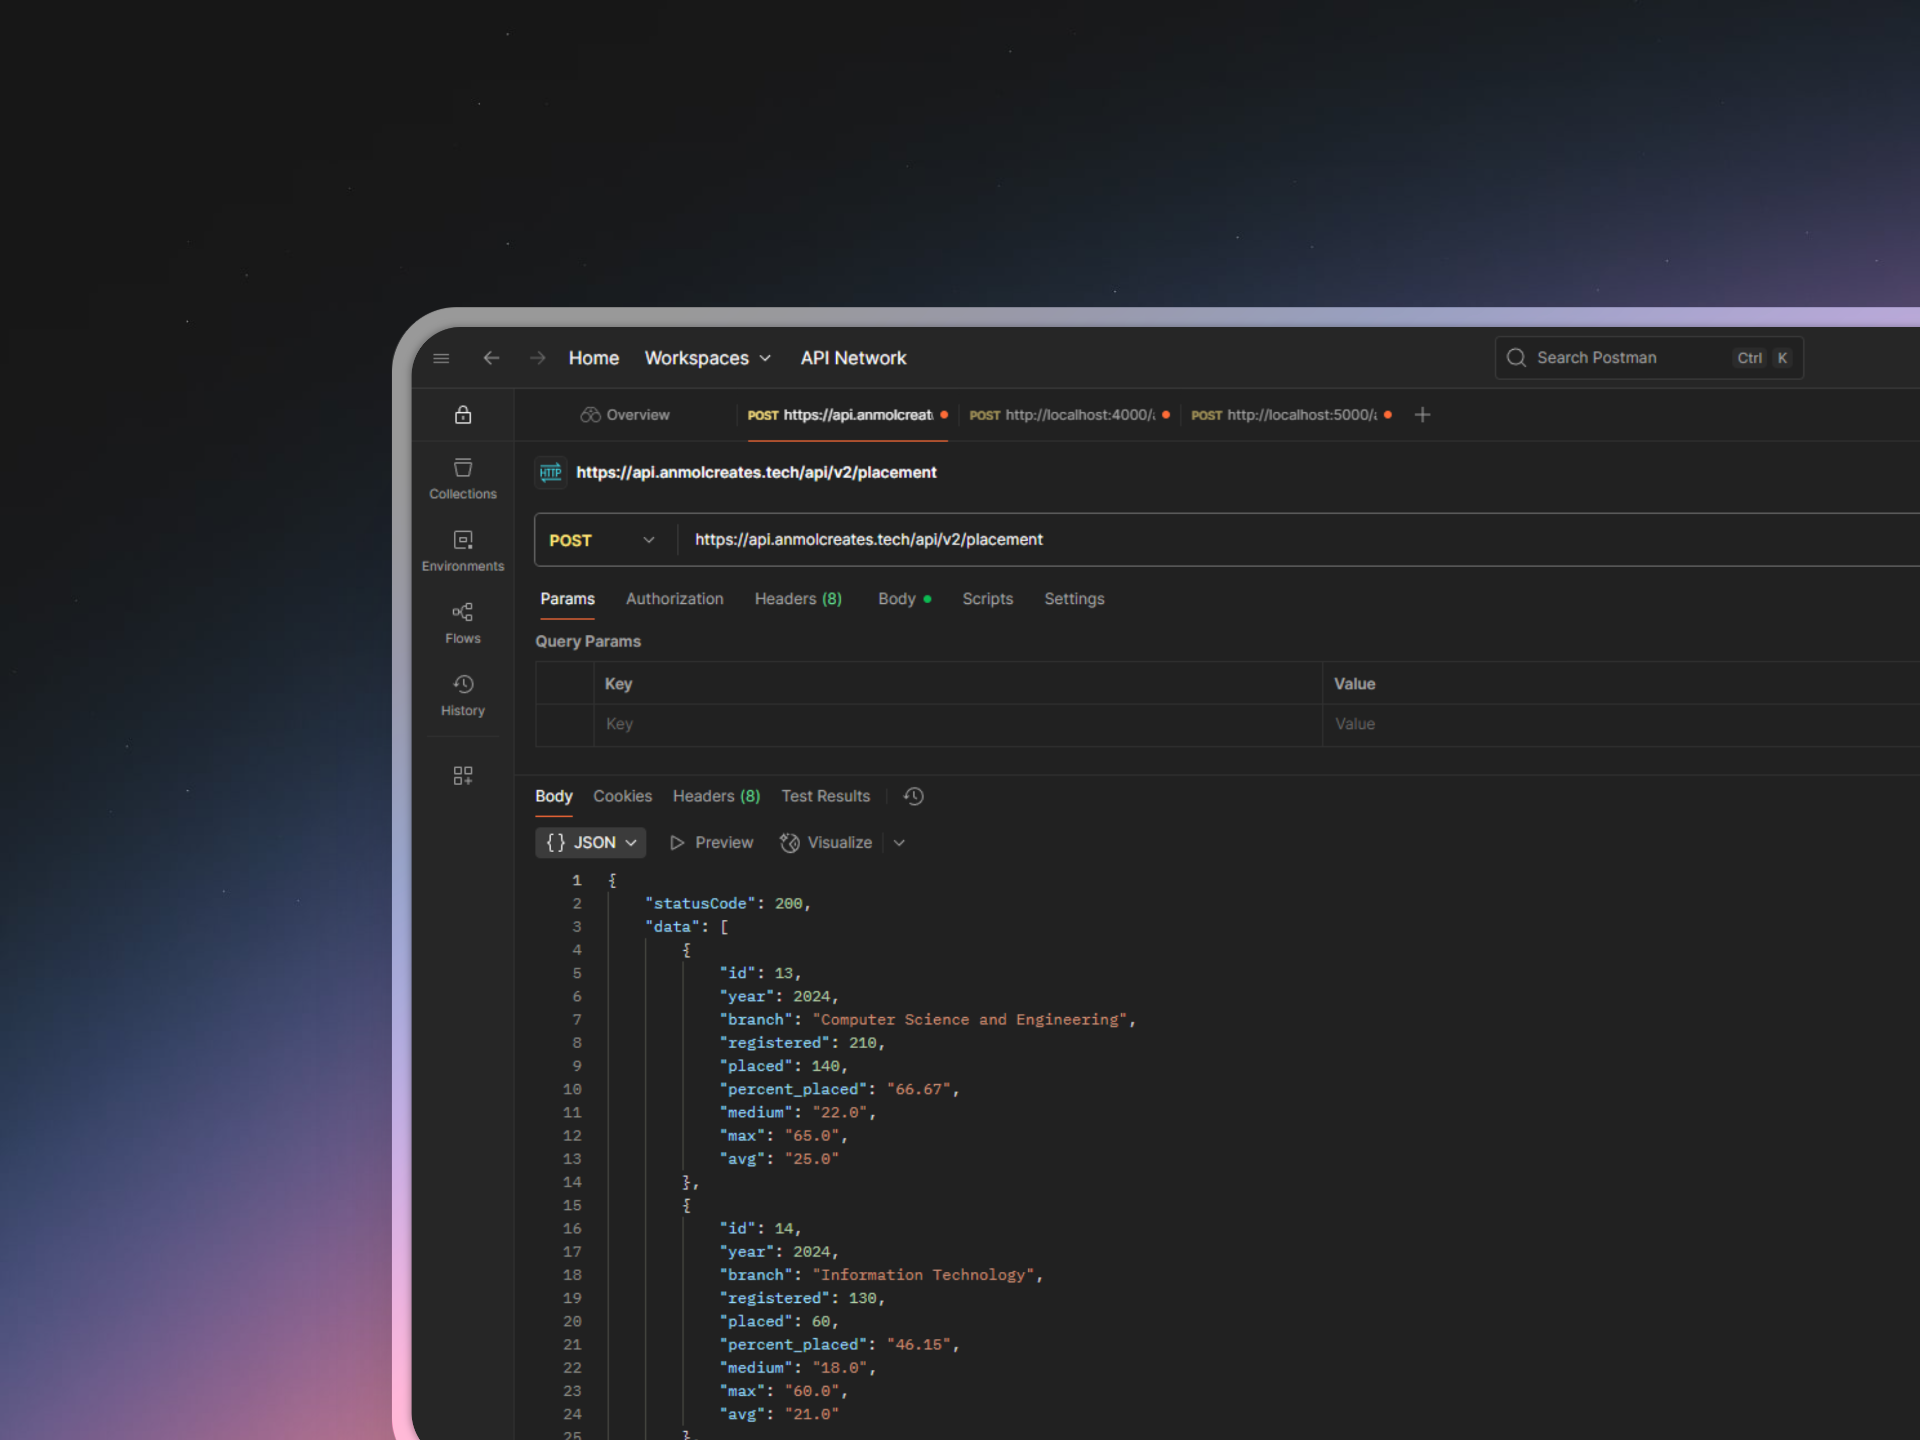Open response history with the clock icon

(913, 796)
